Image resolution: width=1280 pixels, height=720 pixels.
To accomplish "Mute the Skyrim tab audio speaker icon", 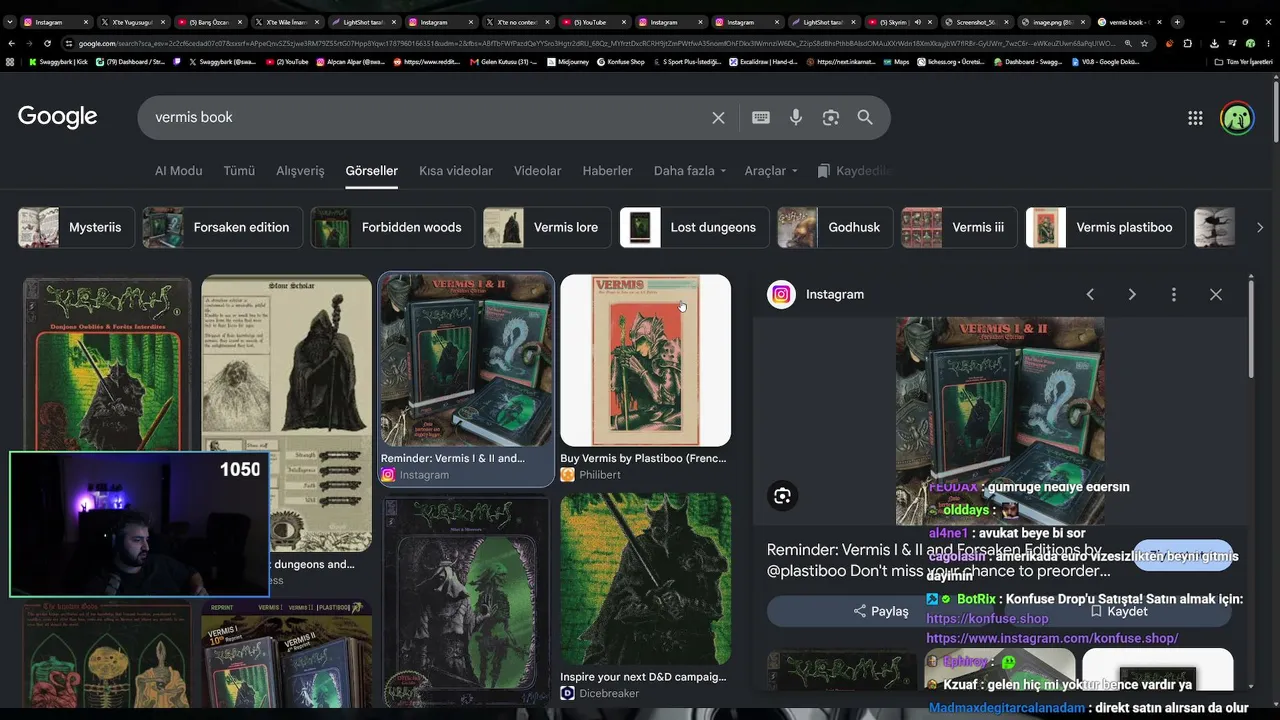I will 918,22.
